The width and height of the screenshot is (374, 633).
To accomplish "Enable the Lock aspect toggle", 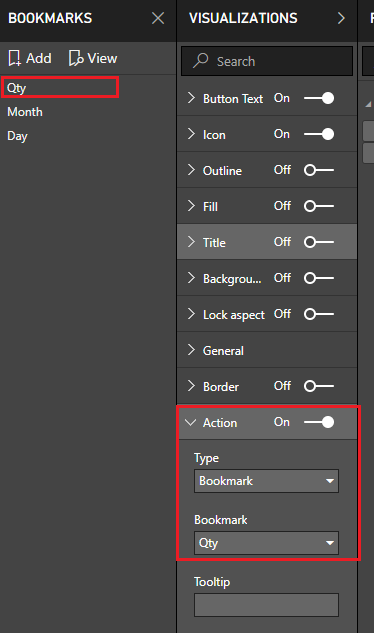I will pos(319,314).
